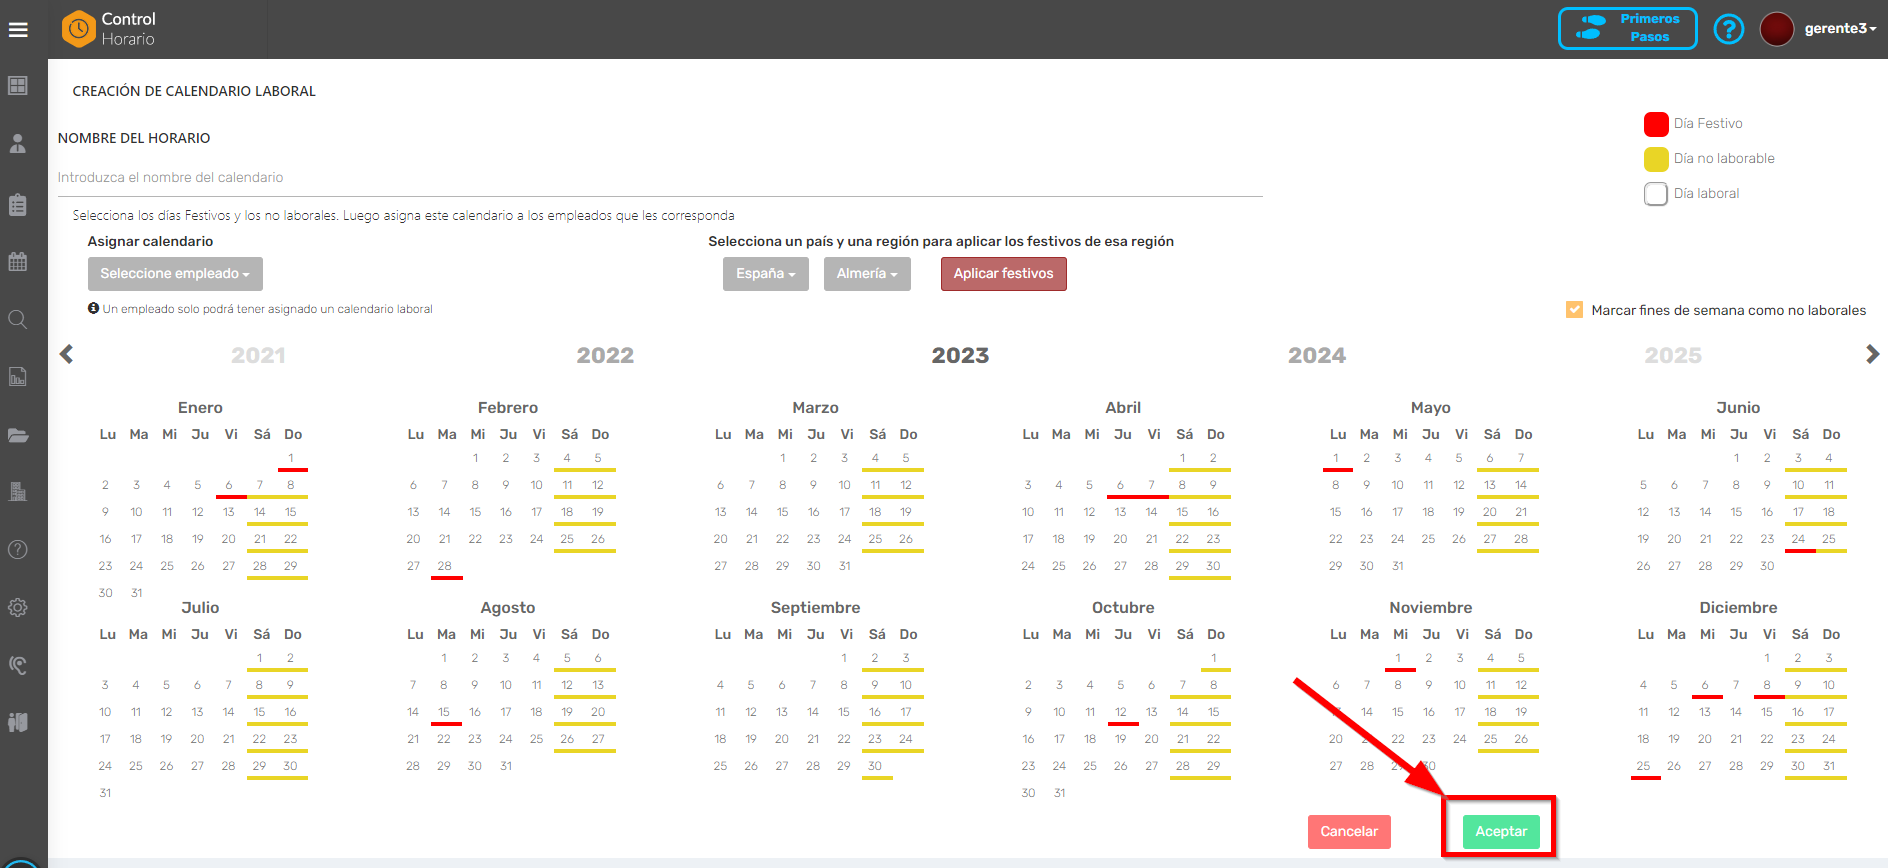
Task: Select the yellow Día no laborable swatch
Action: (x=1656, y=159)
